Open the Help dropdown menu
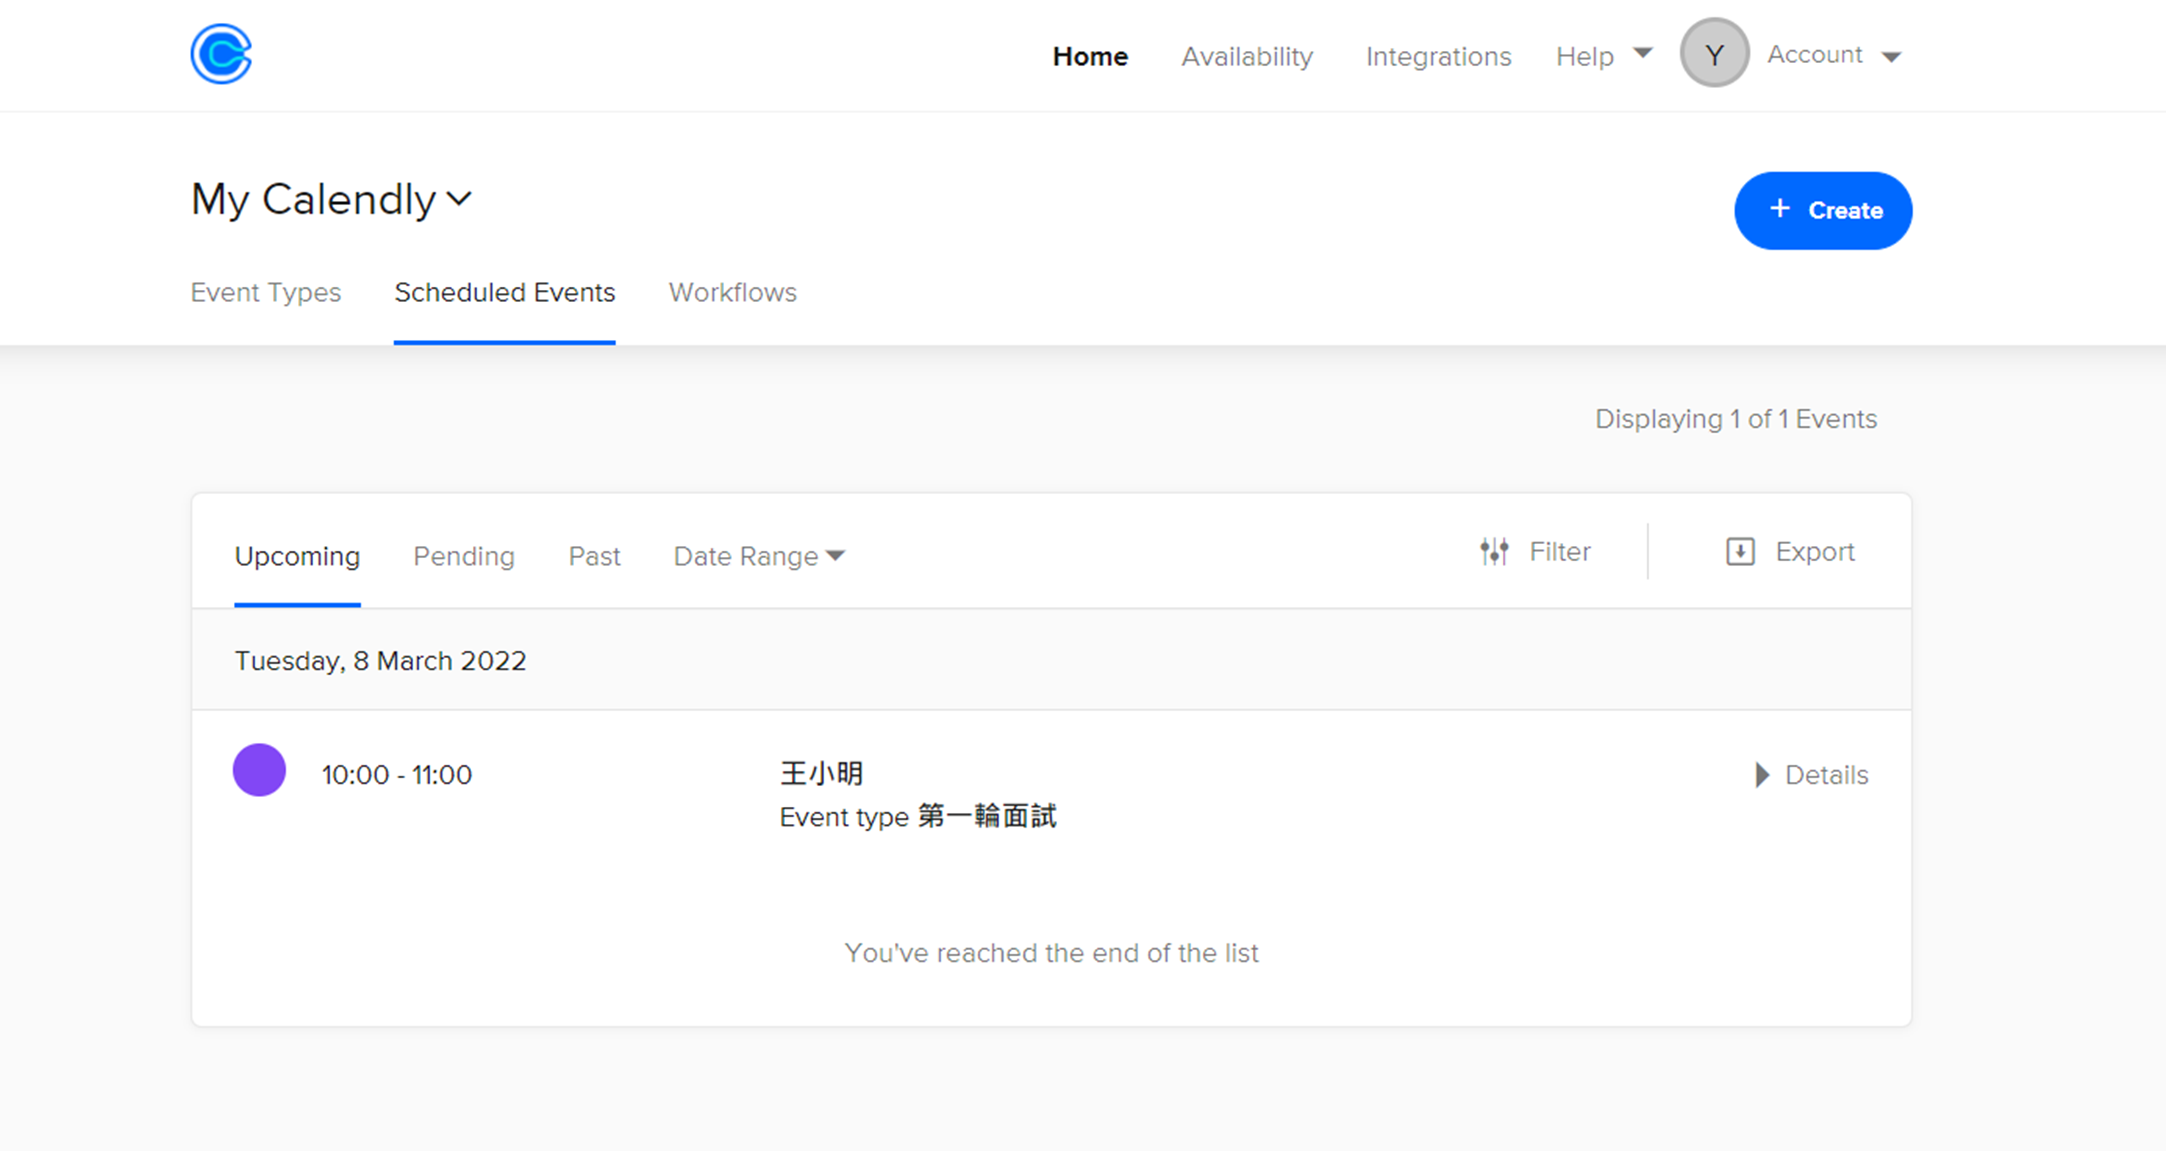Viewport: 2166px width, 1151px height. click(1604, 56)
